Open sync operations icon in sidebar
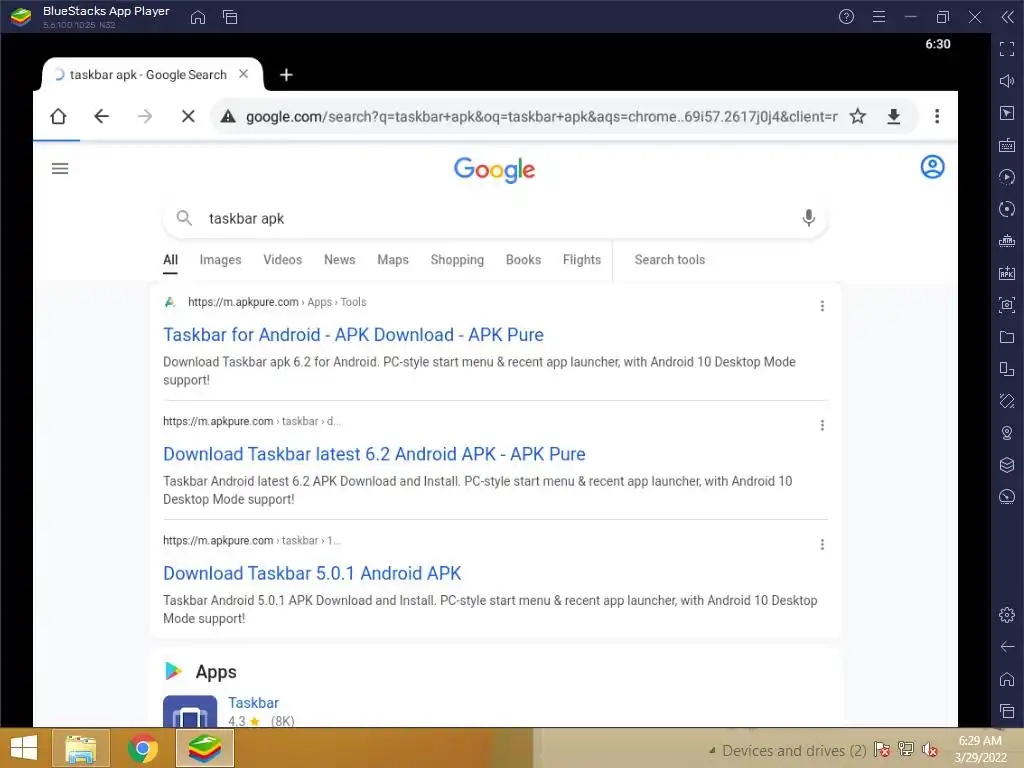The width and height of the screenshot is (1024, 768). point(1007,209)
